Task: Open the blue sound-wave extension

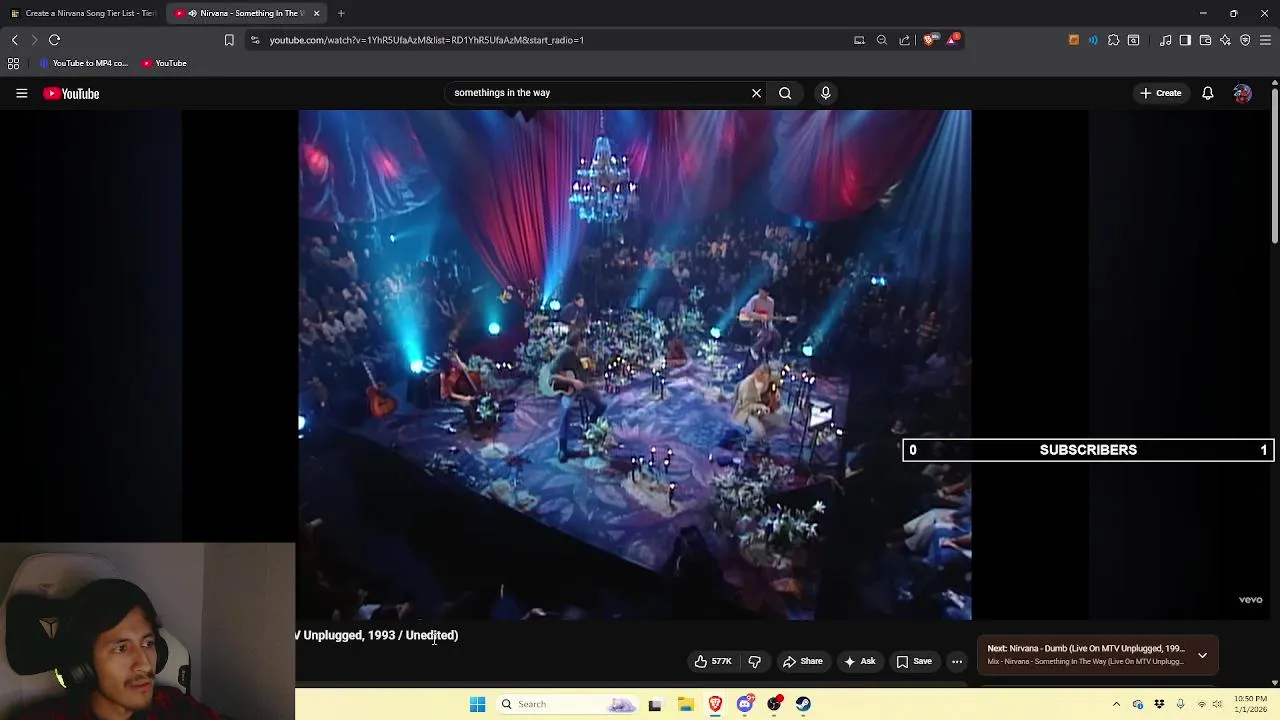Action: point(1093,40)
